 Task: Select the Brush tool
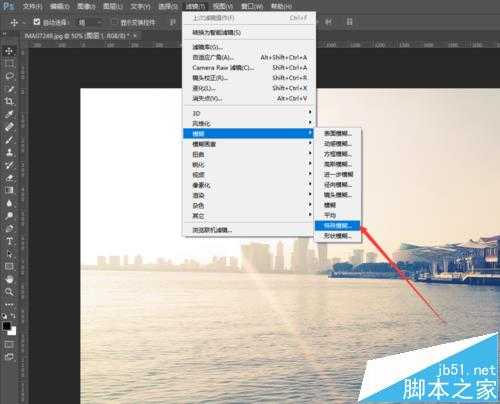click(9, 140)
